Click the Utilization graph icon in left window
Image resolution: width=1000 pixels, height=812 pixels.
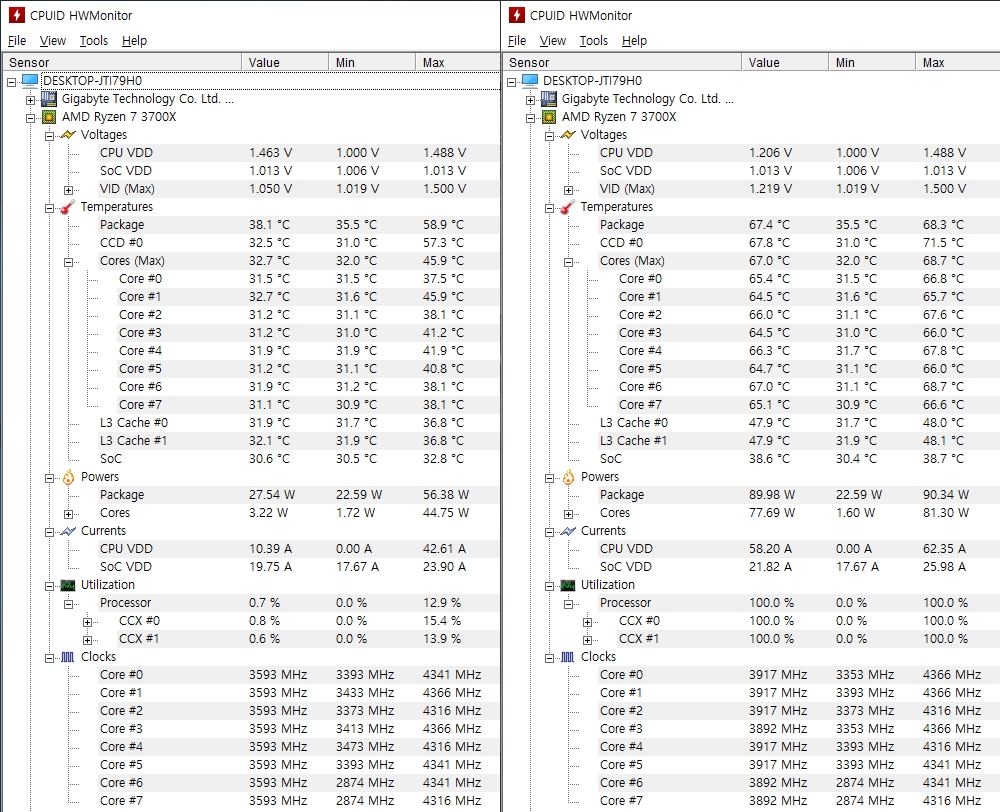click(68, 585)
